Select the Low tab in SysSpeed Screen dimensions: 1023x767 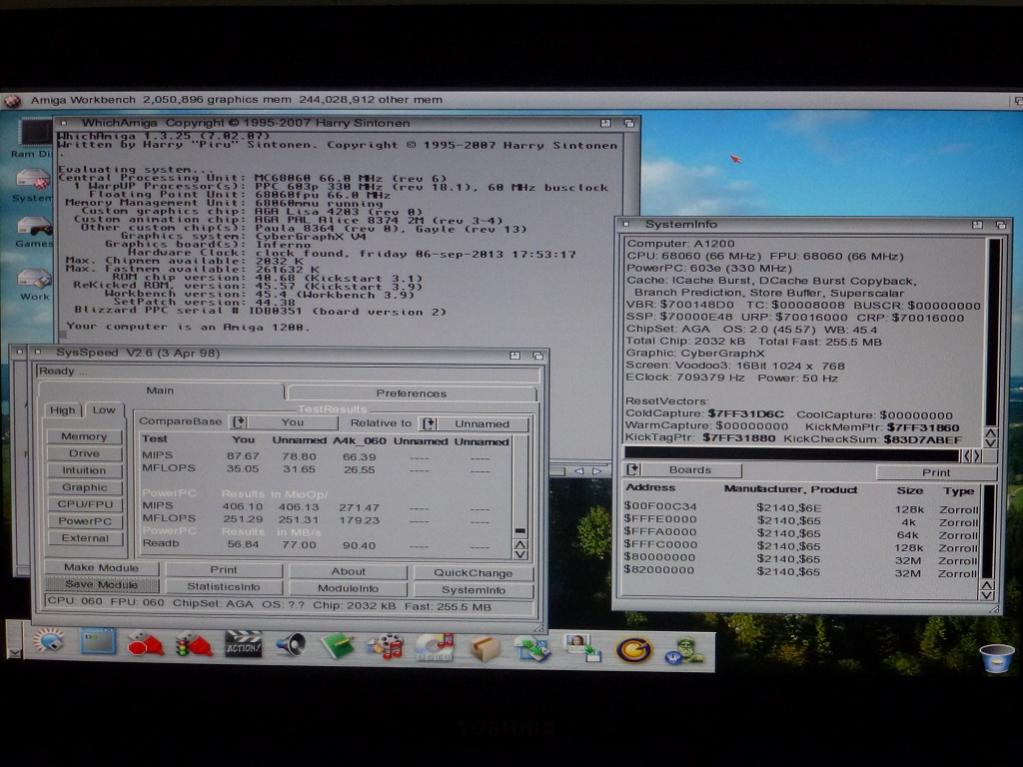pos(104,410)
